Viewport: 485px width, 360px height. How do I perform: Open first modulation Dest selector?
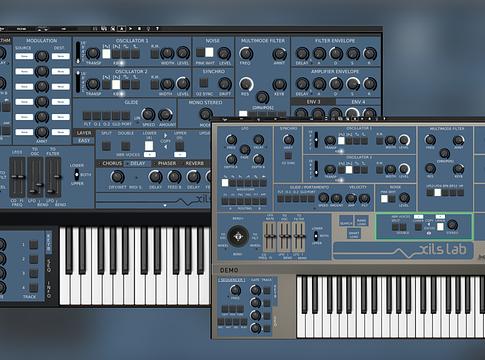[60, 56]
